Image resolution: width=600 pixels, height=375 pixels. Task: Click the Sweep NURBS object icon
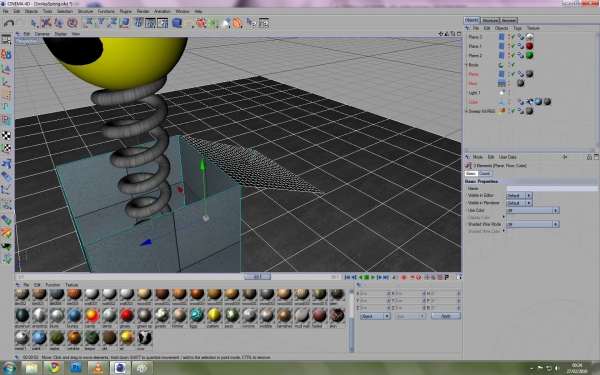(501, 111)
